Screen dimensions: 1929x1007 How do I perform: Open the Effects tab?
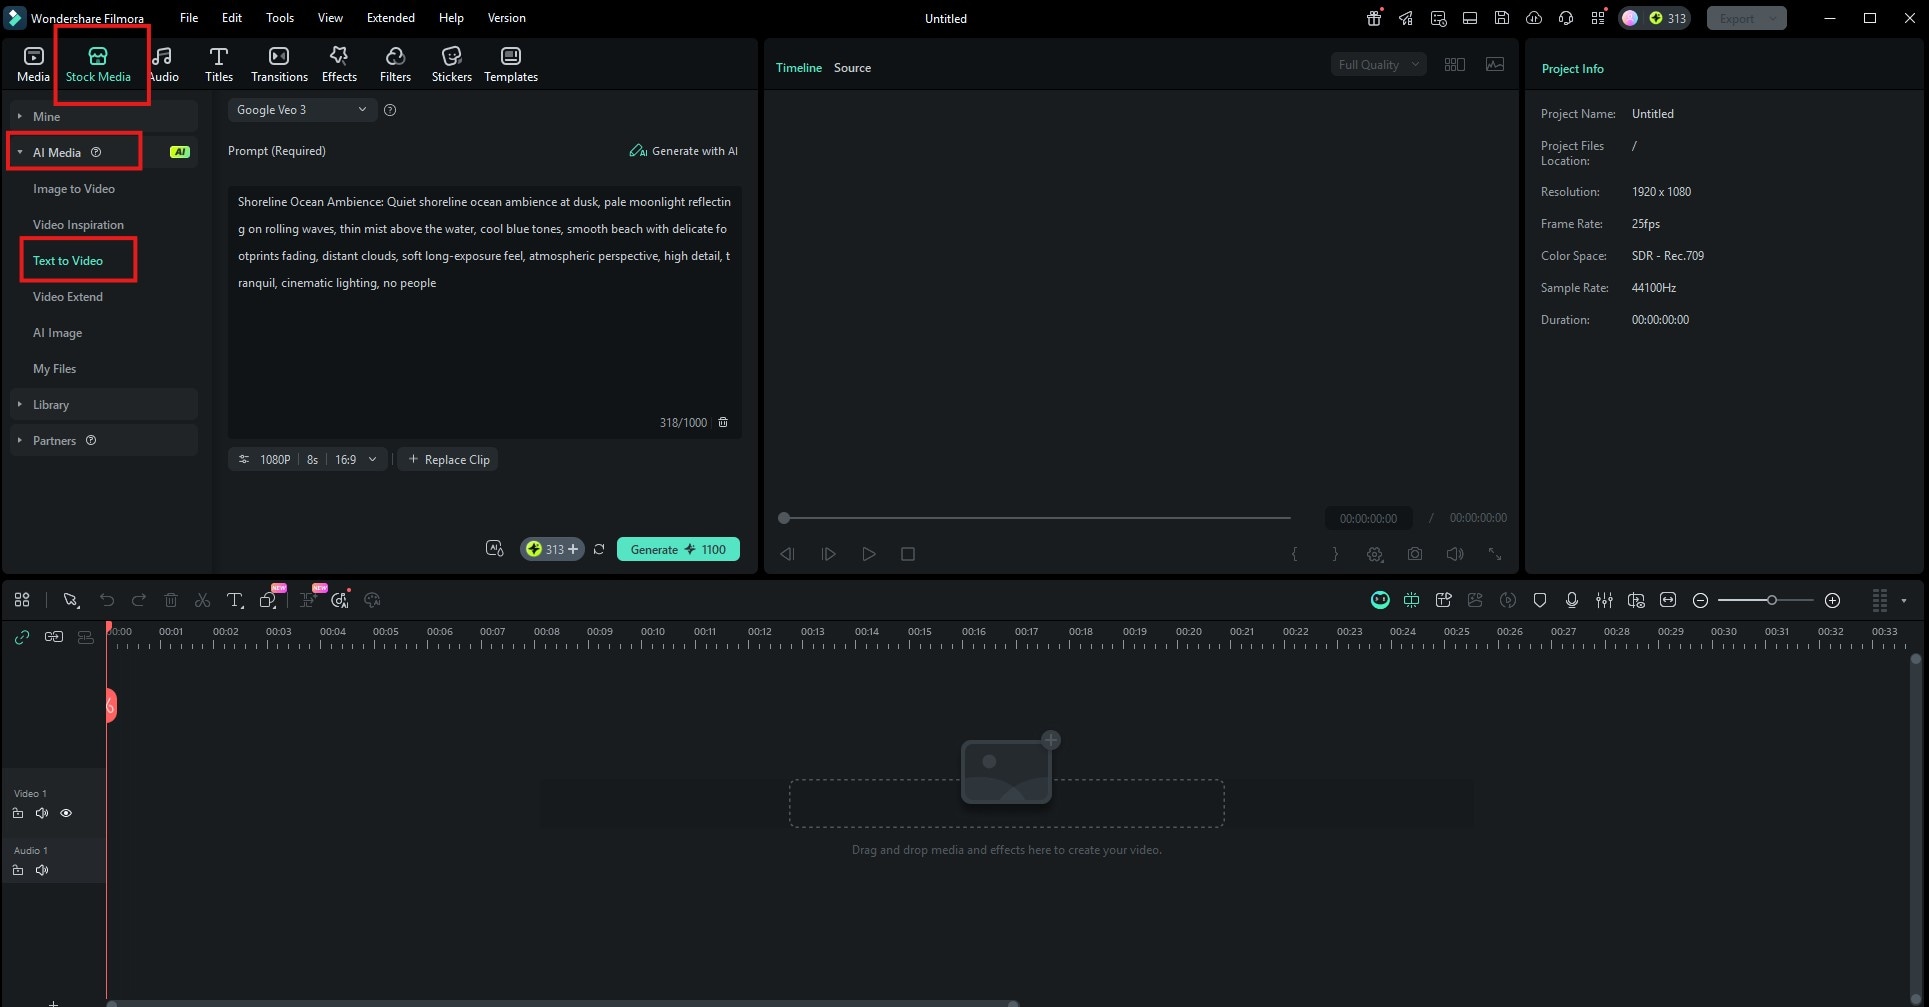coord(339,64)
